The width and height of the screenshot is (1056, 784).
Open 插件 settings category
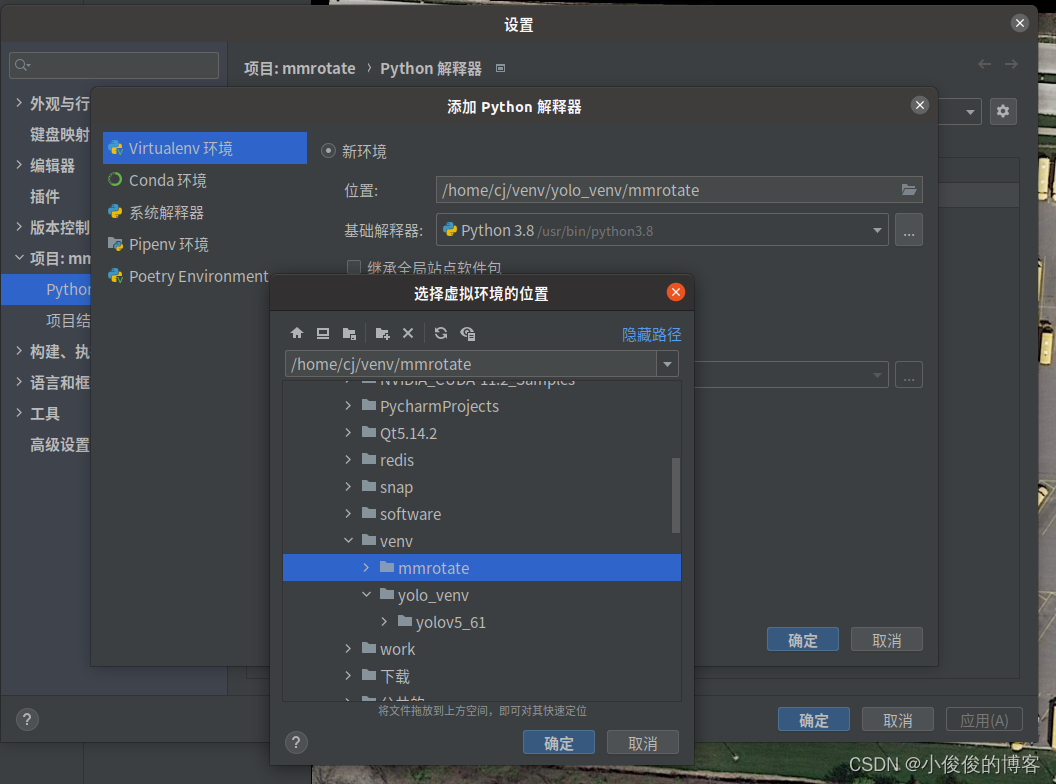point(45,197)
